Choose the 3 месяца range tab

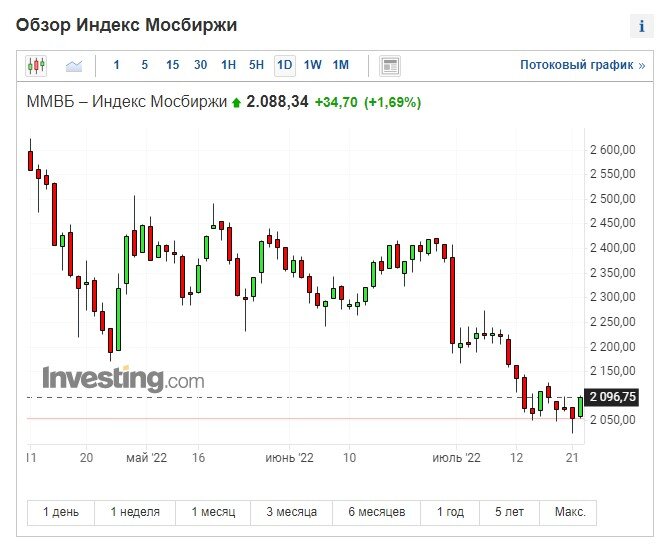(x=292, y=512)
